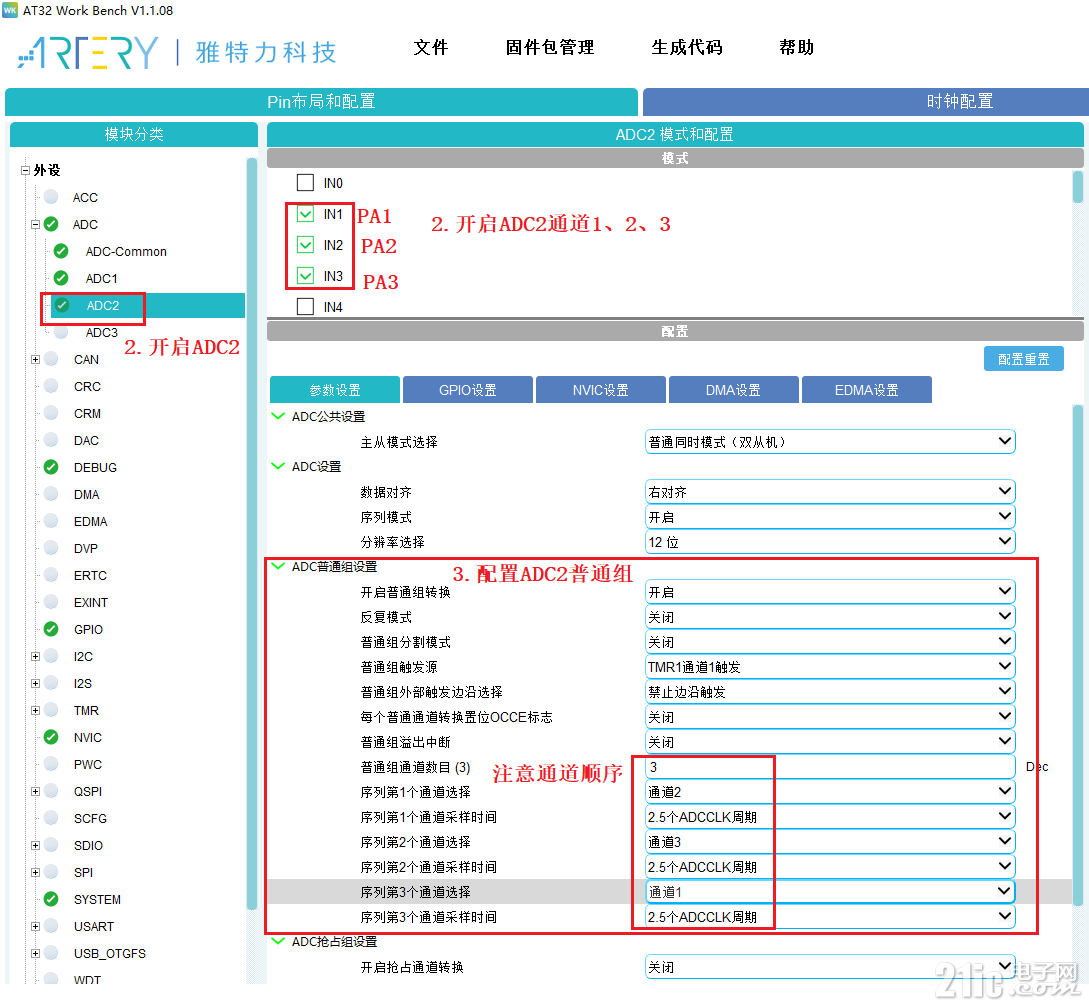This screenshot has width=1089, height=1005.
Task: Select the 参数设置 tab
Action: [335, 390]
